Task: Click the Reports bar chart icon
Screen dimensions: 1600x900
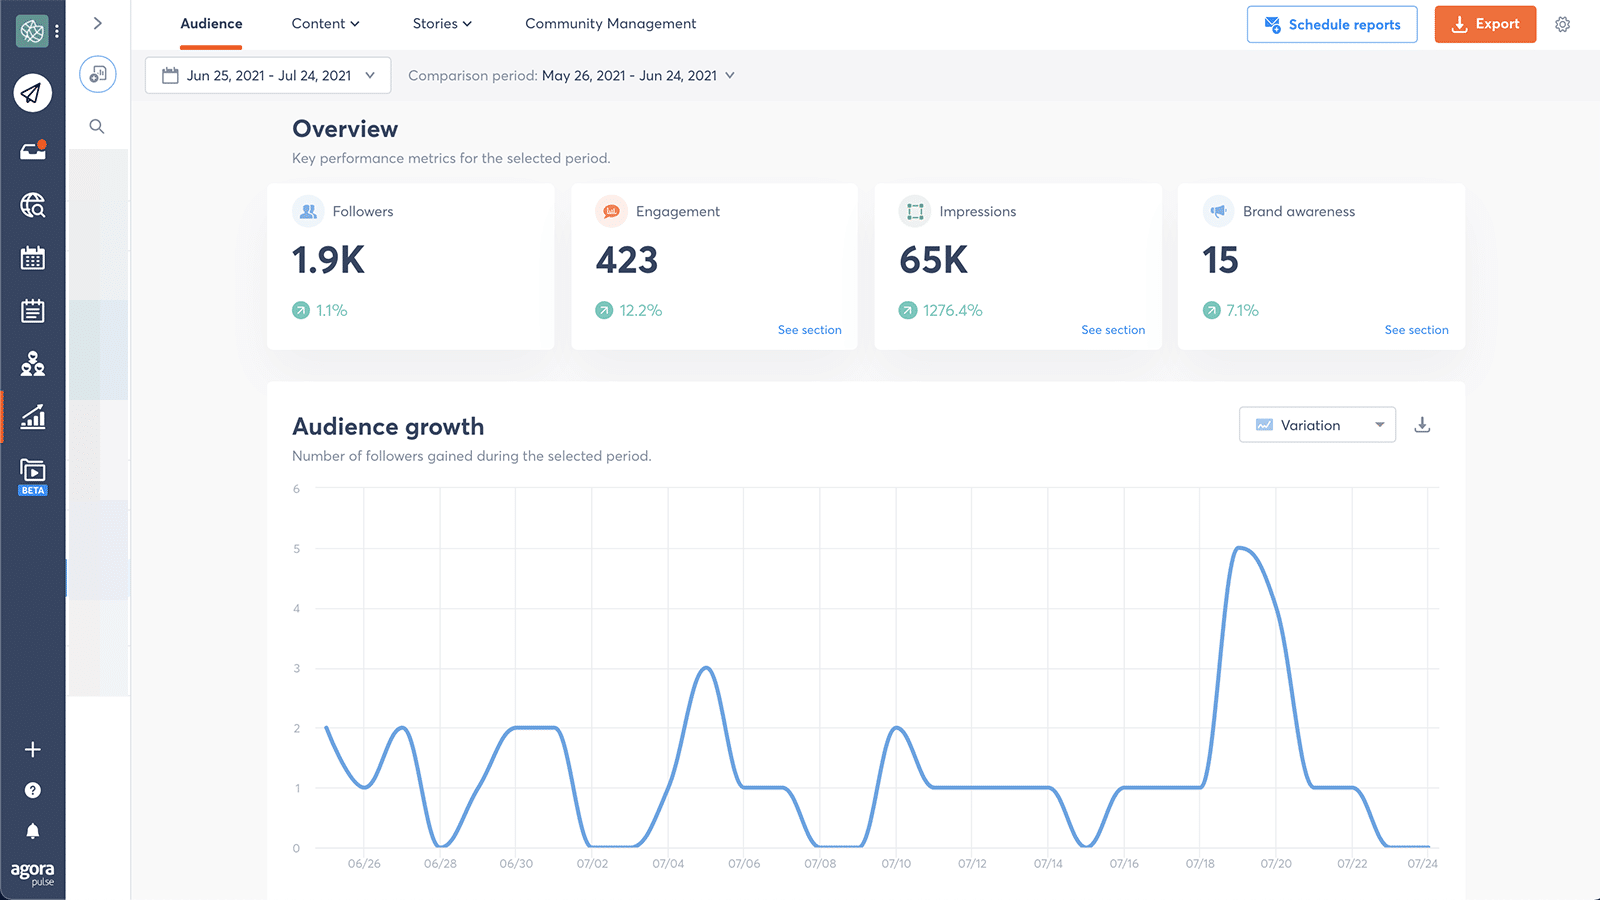Action: 32,416
